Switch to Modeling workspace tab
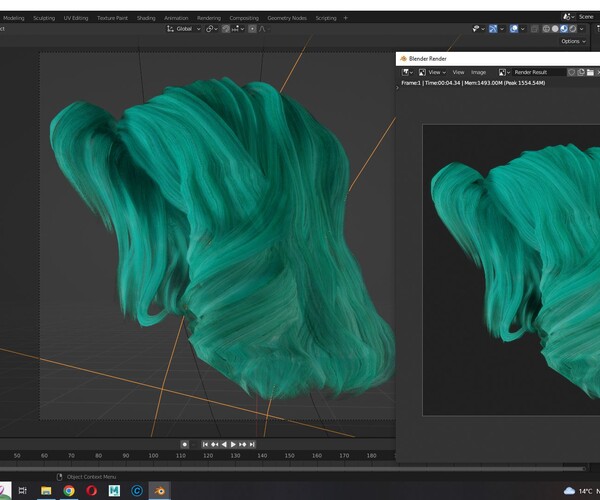 point(13,18)
